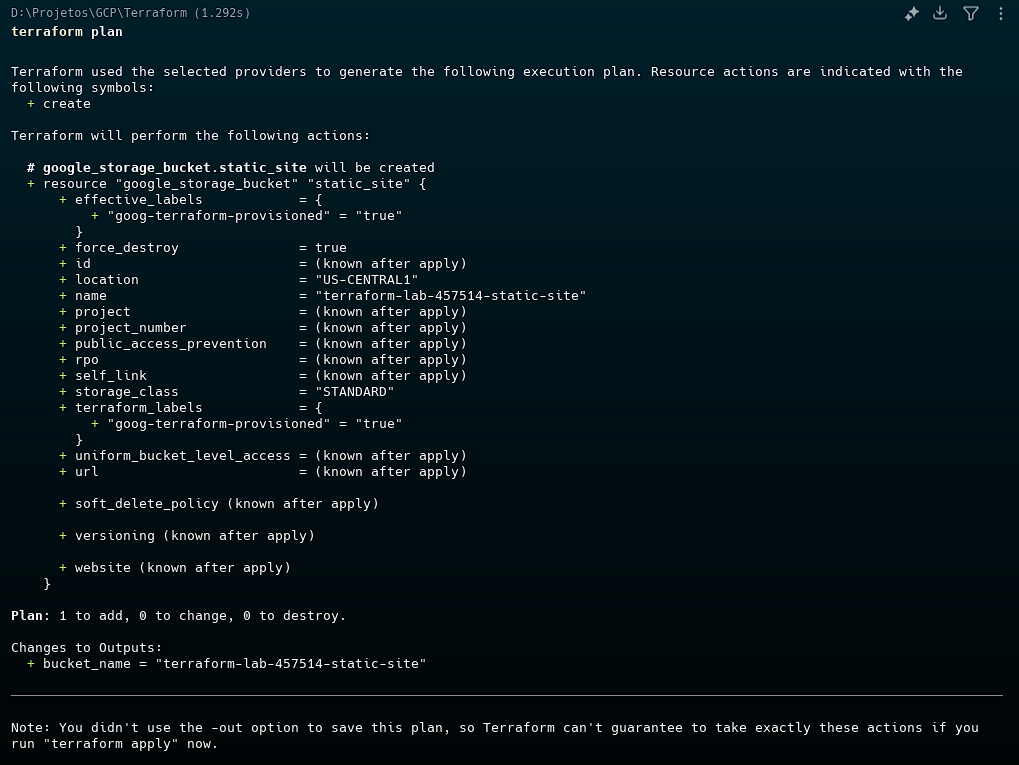Click the download block output icon
Screen dimensions: 1019x765
click(940, 14)
